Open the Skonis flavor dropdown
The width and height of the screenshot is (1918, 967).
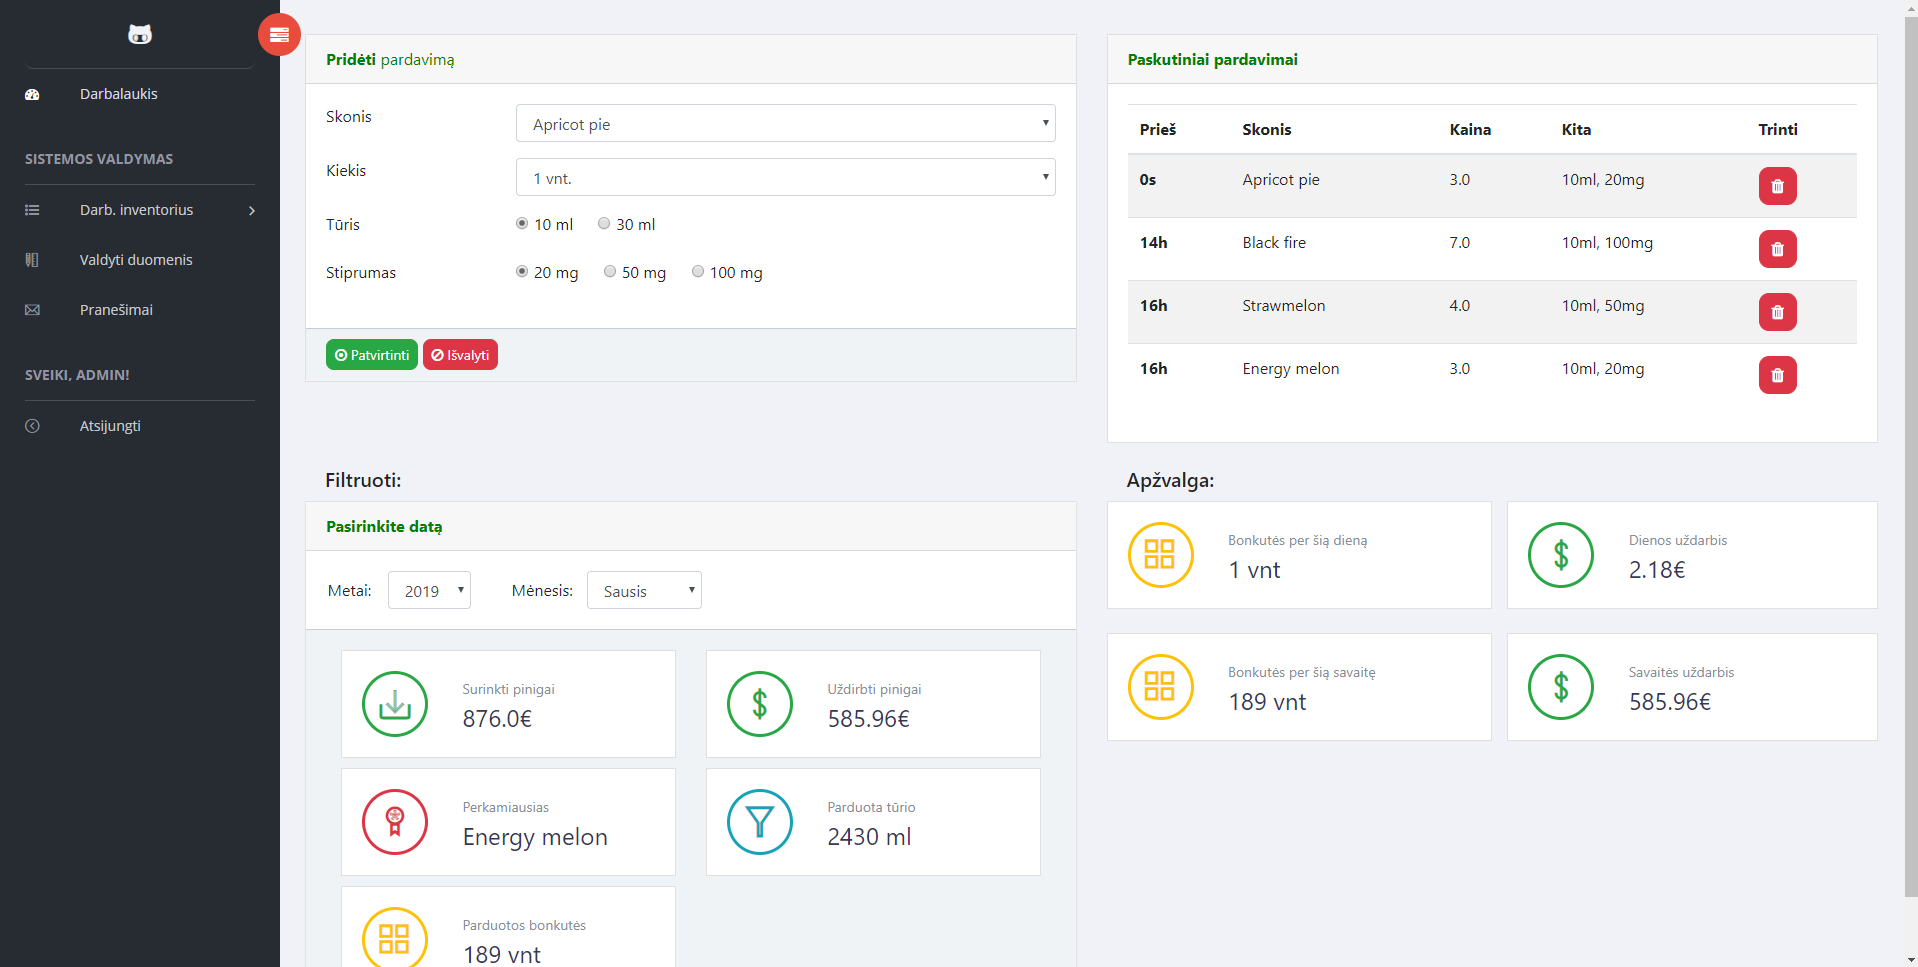coord(786,123)
